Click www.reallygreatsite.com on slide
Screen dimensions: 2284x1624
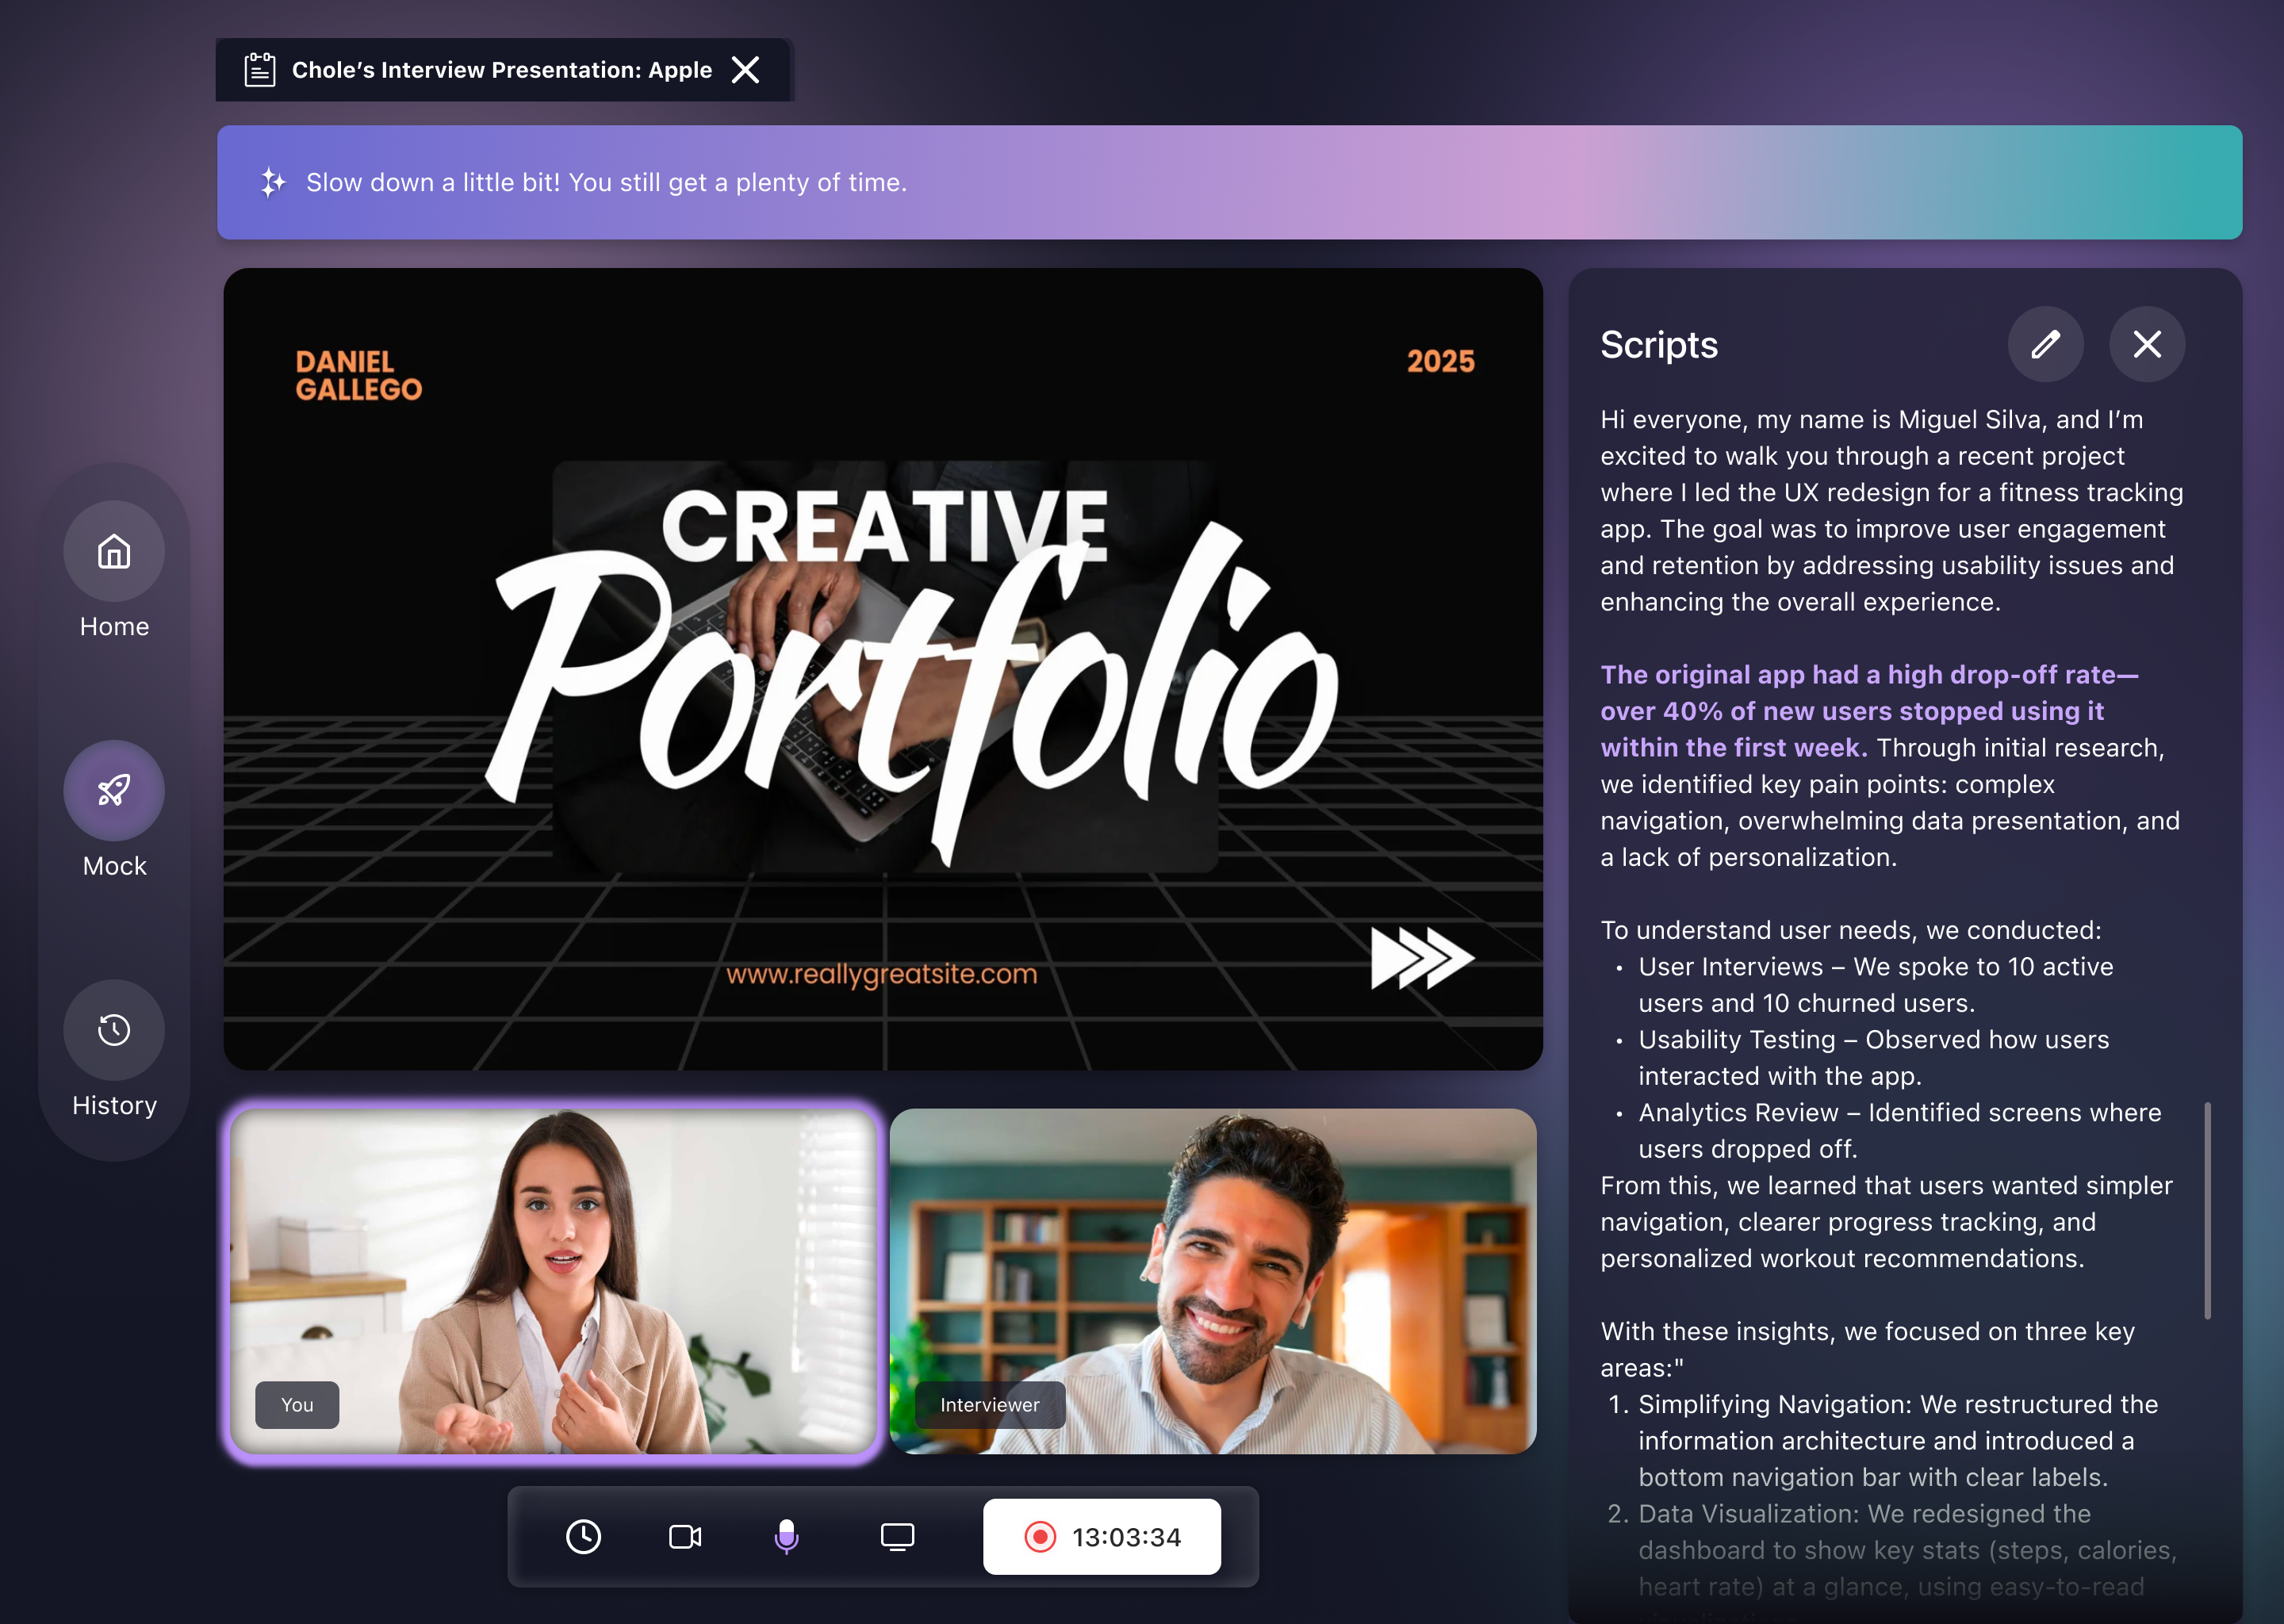[882, 974]
